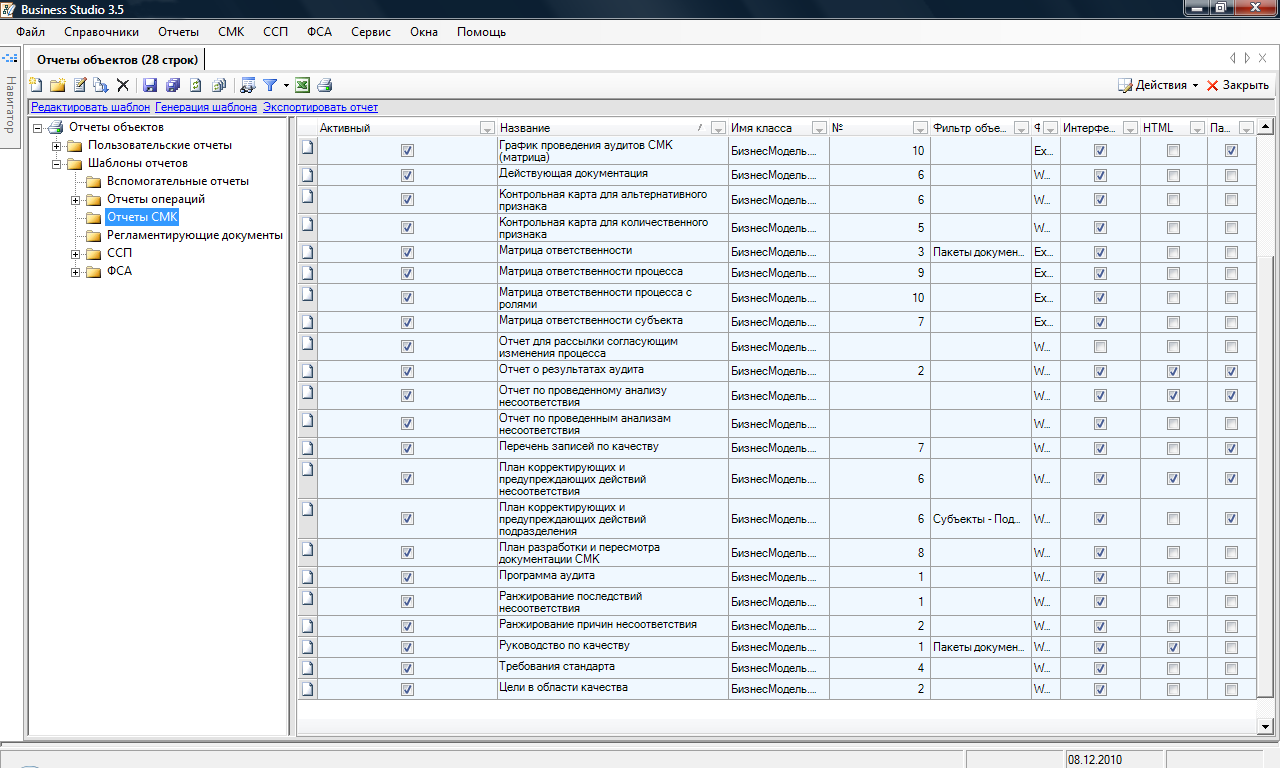Enable HTML checkbox for Действующая документация row

point(1174,175)
